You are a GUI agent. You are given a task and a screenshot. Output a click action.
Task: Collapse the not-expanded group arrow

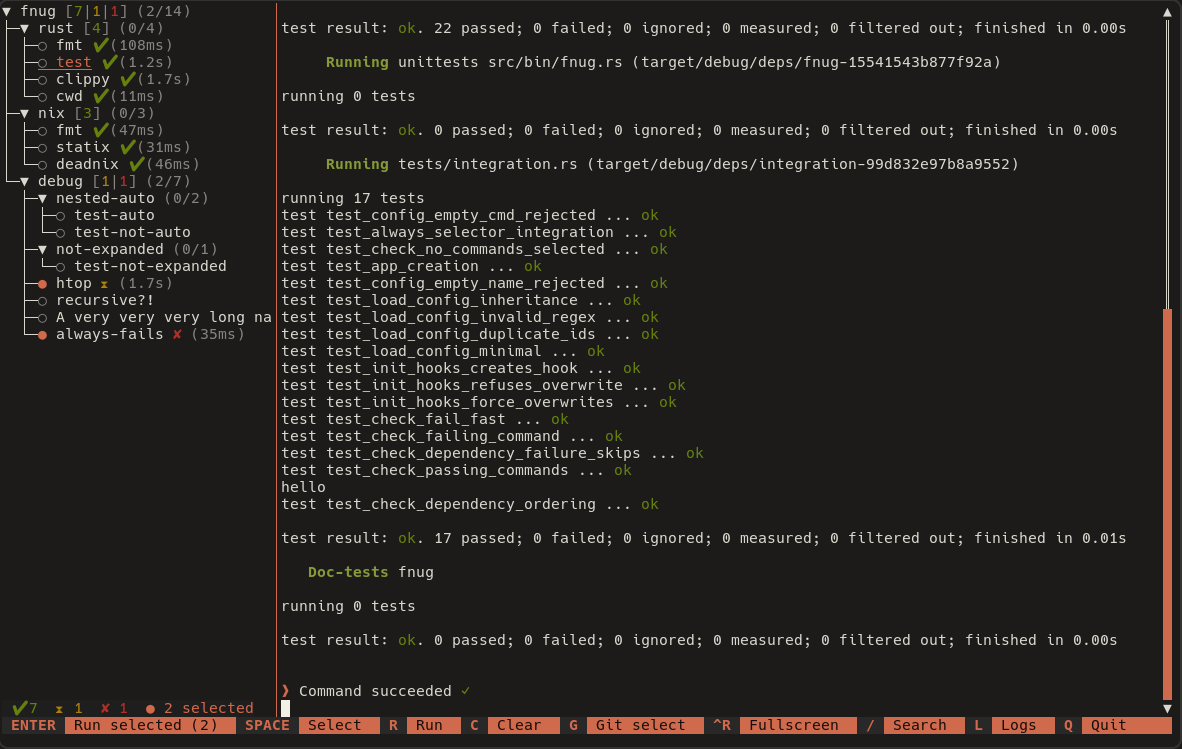coord(43,249)
